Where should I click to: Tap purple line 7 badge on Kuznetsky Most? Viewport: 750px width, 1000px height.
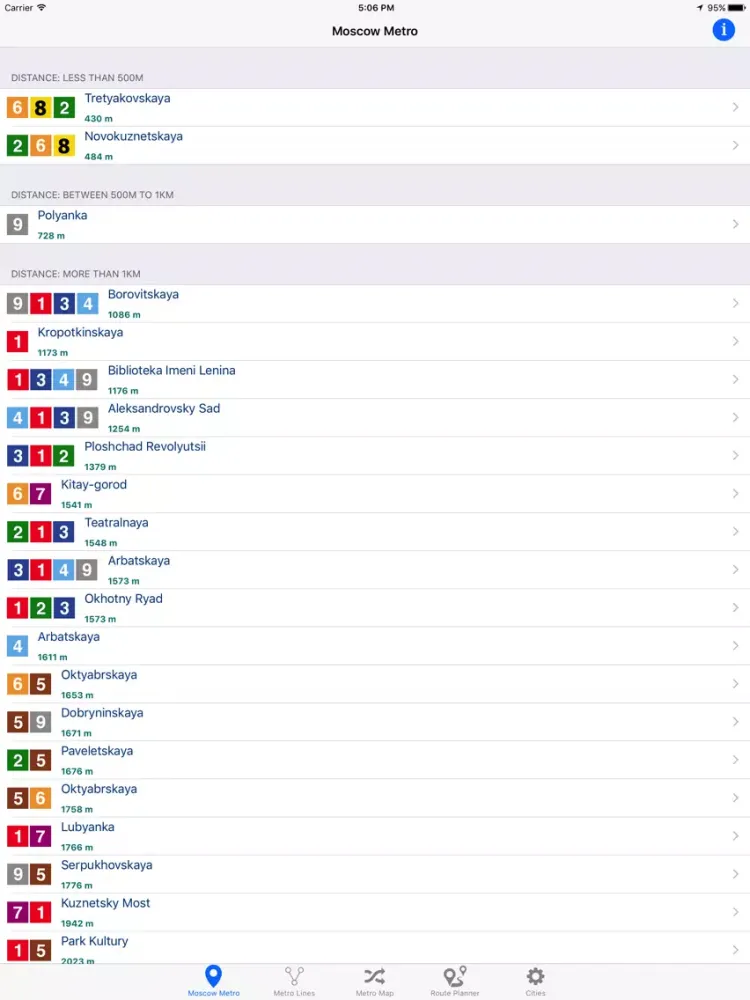click(x=17, y=913)
